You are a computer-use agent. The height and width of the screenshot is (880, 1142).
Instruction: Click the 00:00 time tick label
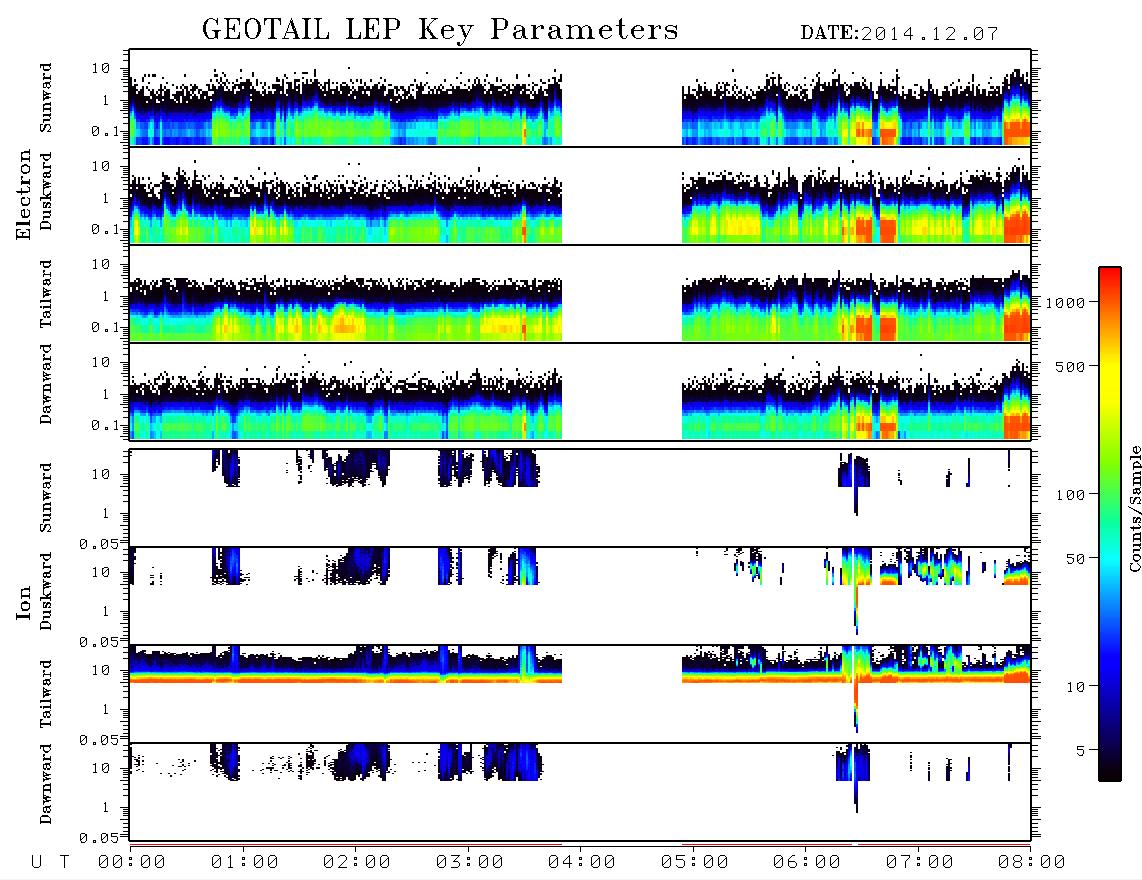coord(132,863)
